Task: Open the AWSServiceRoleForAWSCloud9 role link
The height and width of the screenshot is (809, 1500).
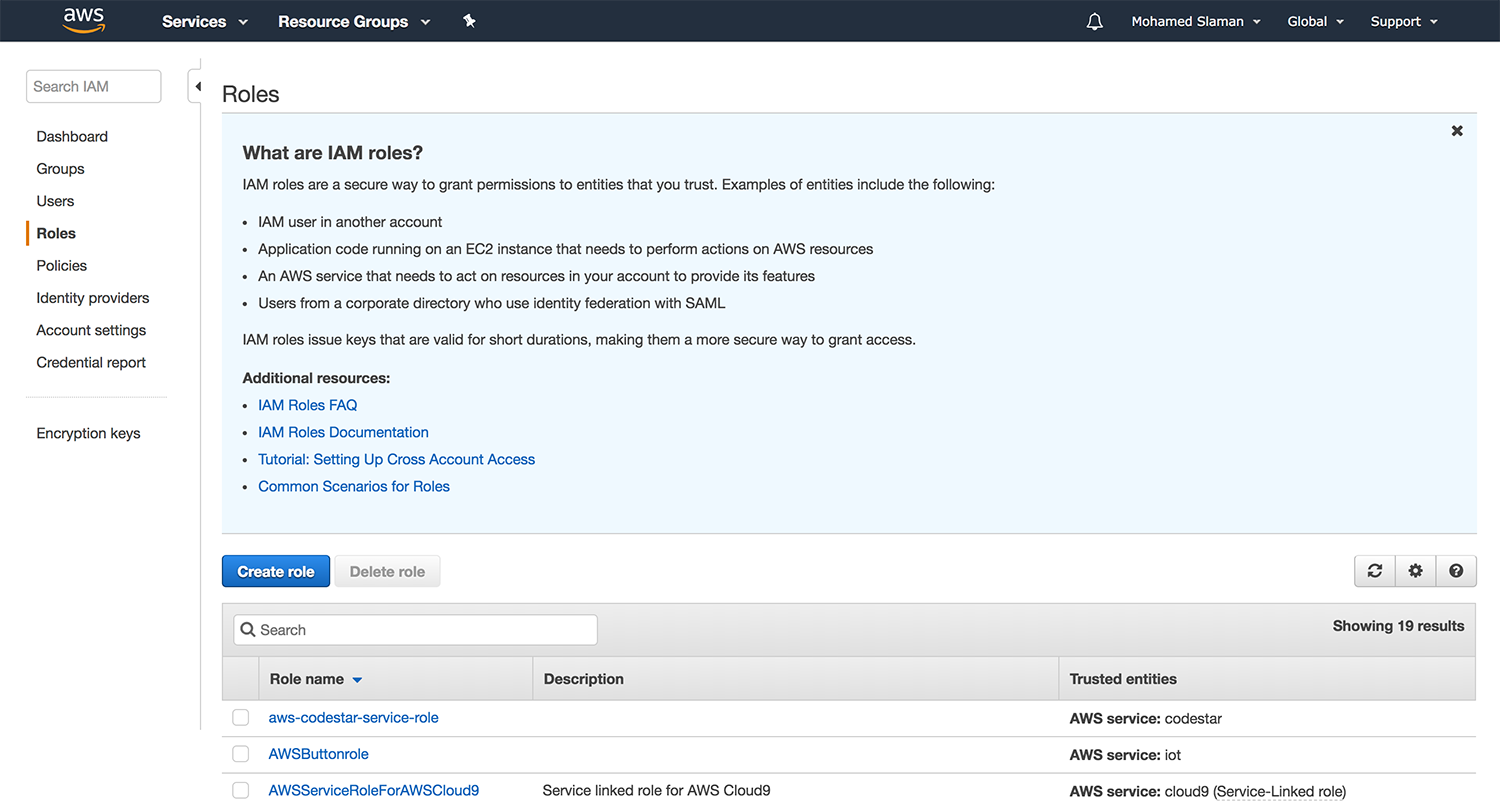Action: pos(373,790)
